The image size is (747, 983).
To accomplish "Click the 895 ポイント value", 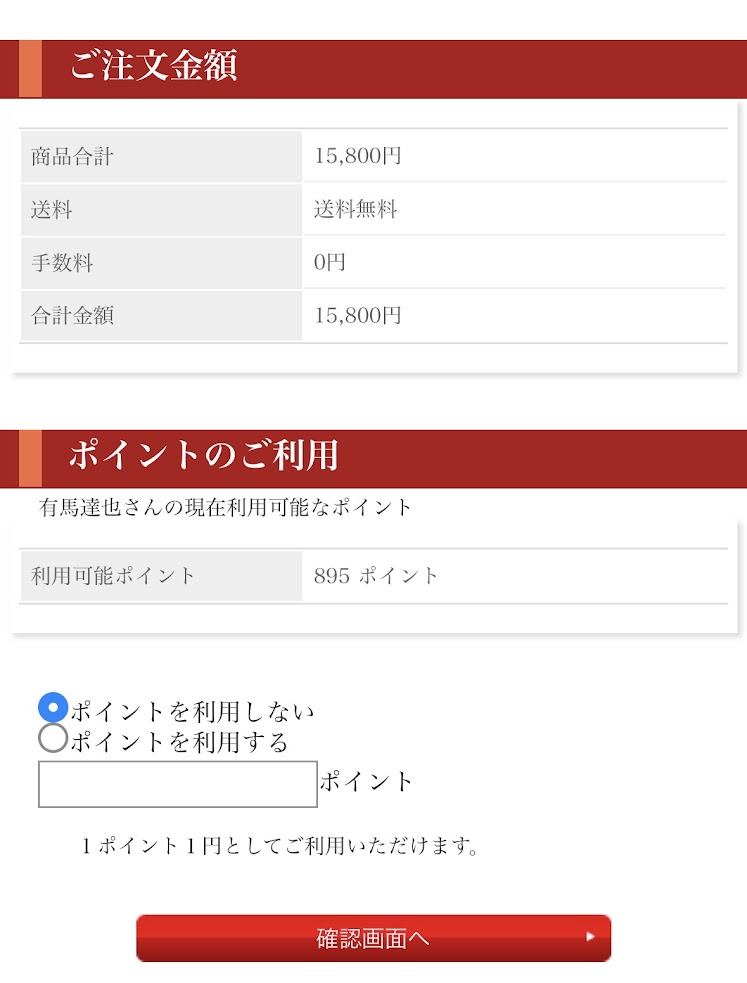I will (x=375, y=576).
